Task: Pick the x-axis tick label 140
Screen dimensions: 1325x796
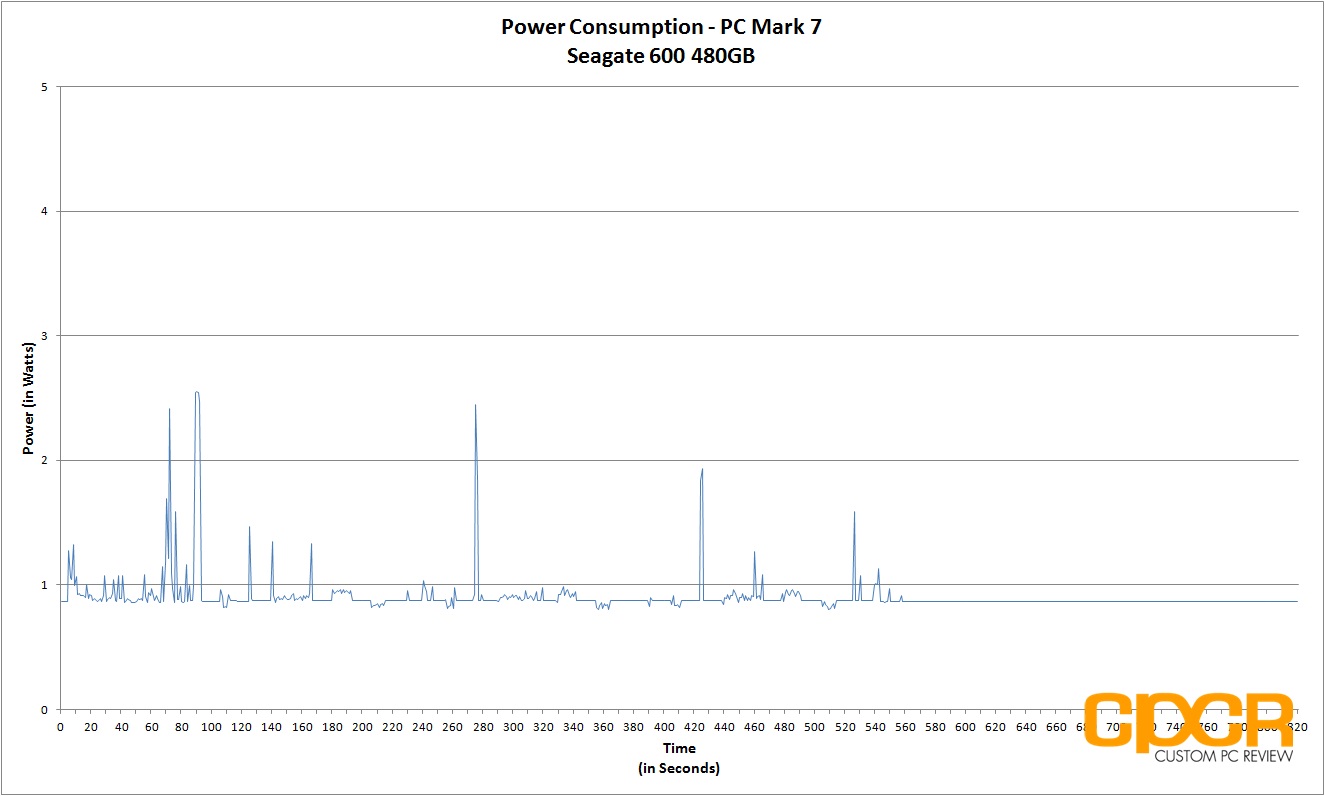Action: coord(272,726)
